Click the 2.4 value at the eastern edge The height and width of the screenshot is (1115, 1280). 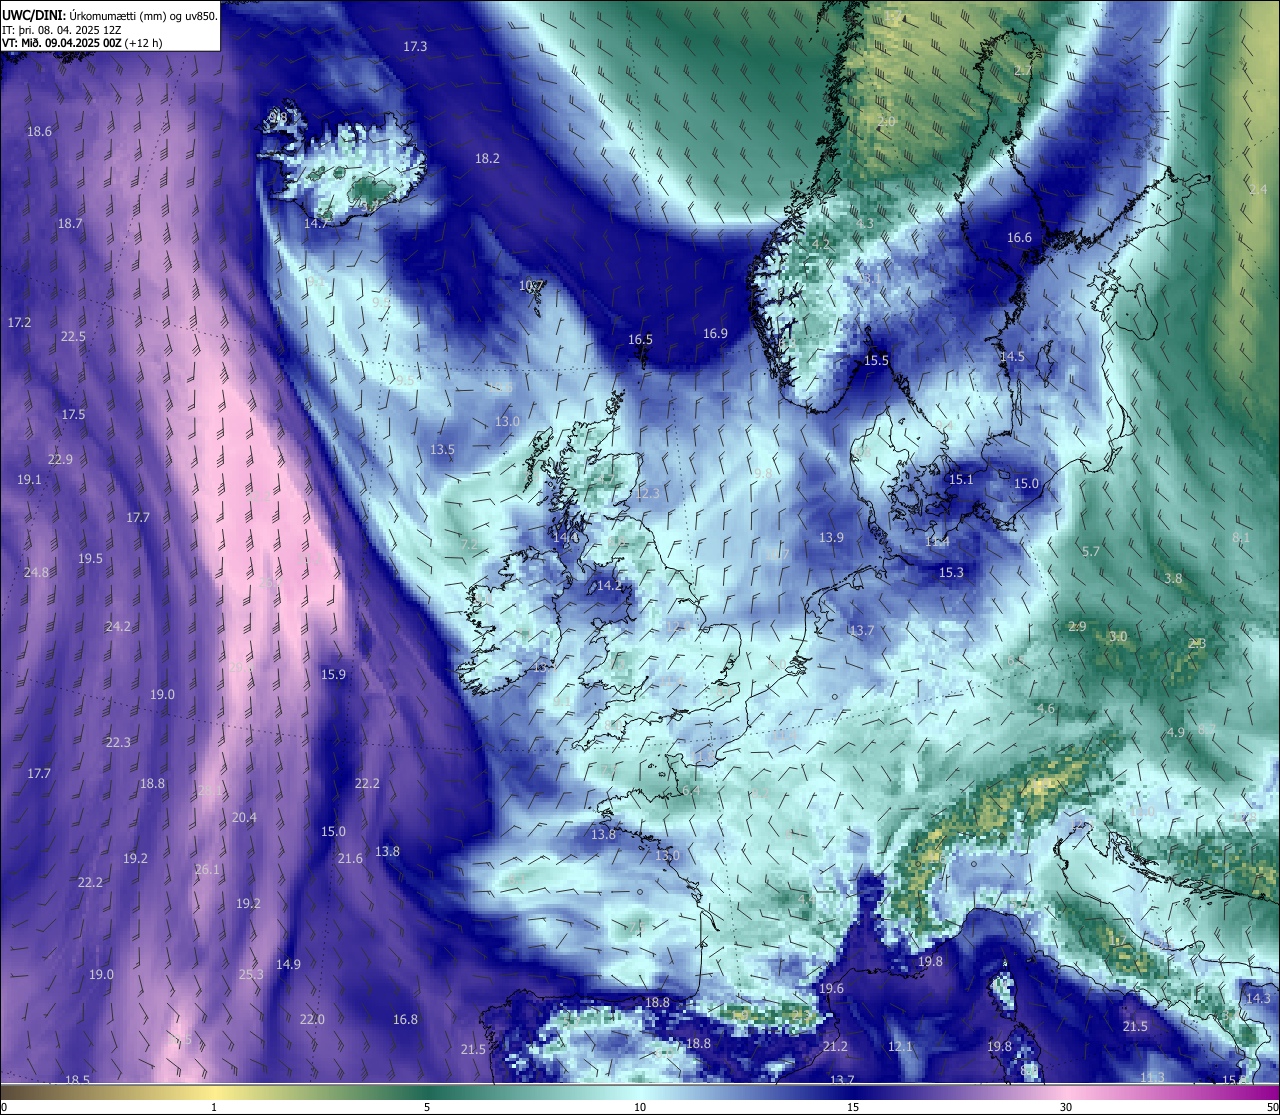[x=1258, y=189]
